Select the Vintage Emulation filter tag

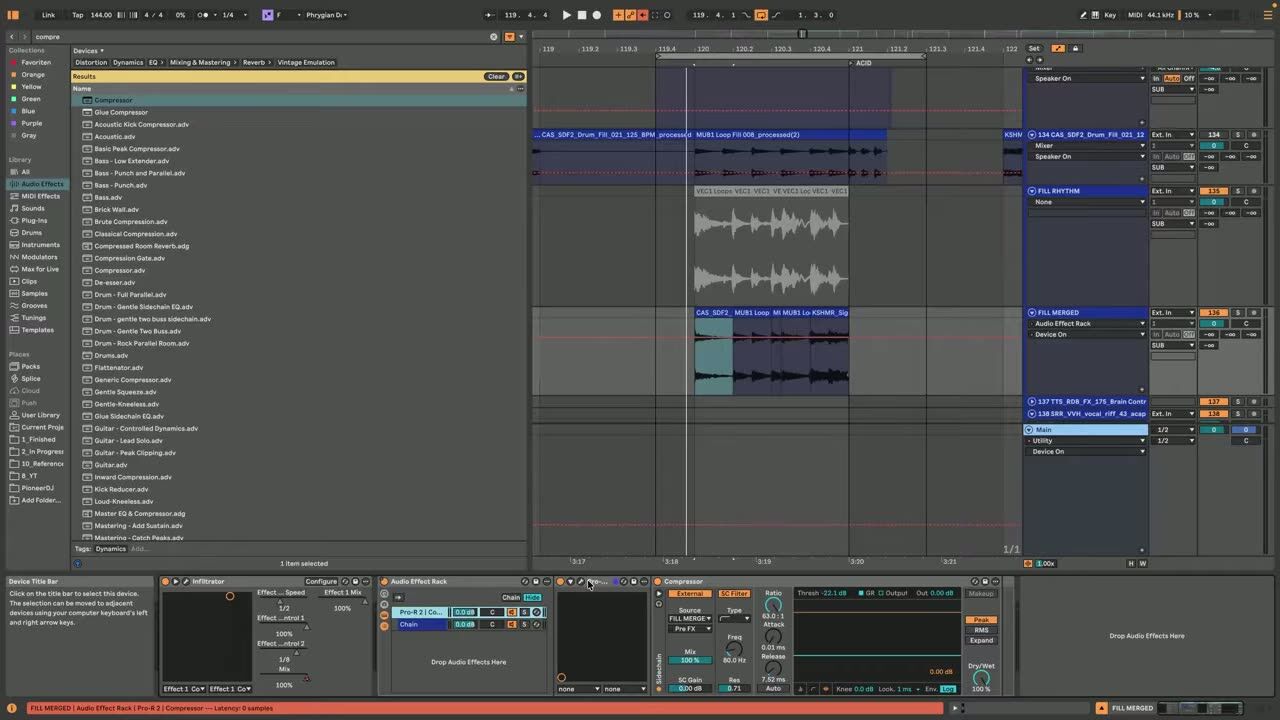point(306,62)
